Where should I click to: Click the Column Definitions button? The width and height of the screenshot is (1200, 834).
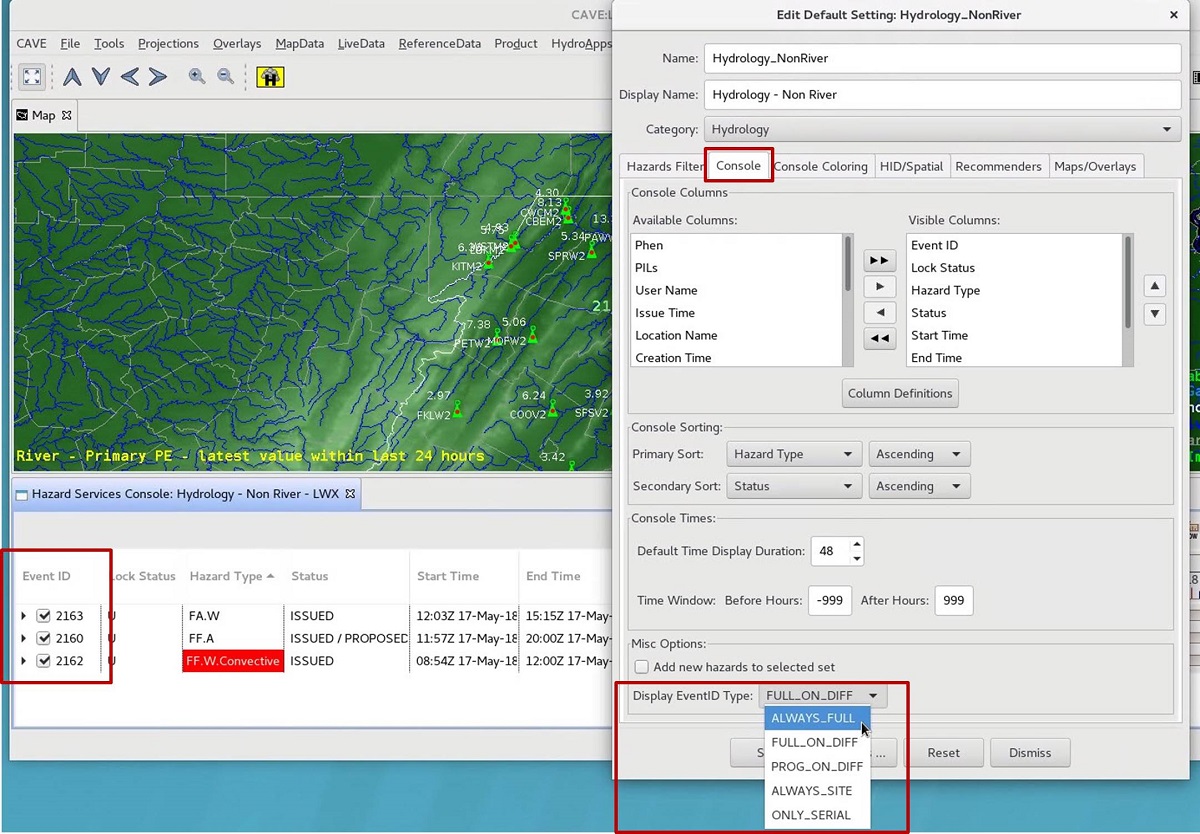coord(900,393)
